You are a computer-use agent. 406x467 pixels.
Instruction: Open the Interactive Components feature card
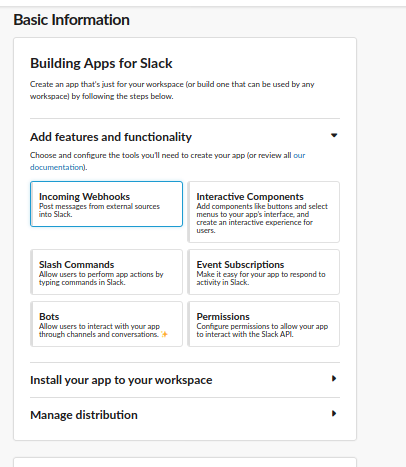coord(264,212)
